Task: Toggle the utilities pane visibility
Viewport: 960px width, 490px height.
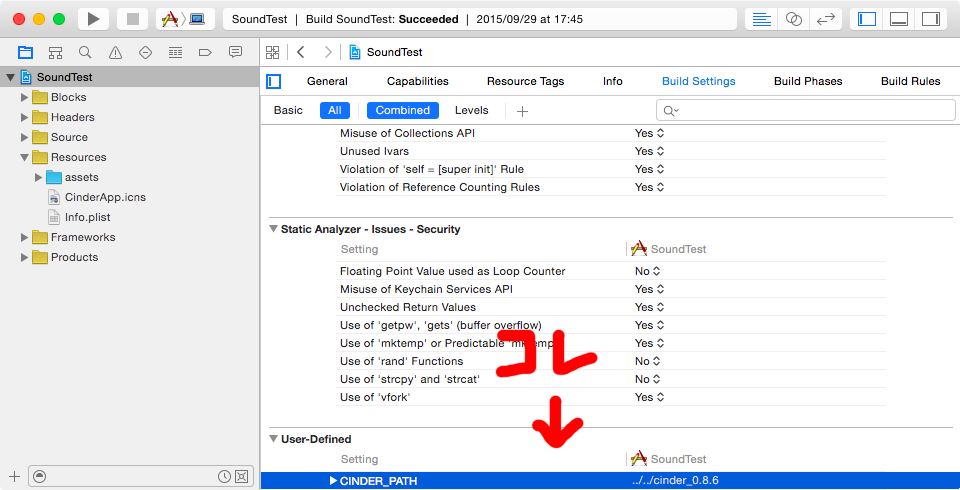Action: click(x=931, y=19)
